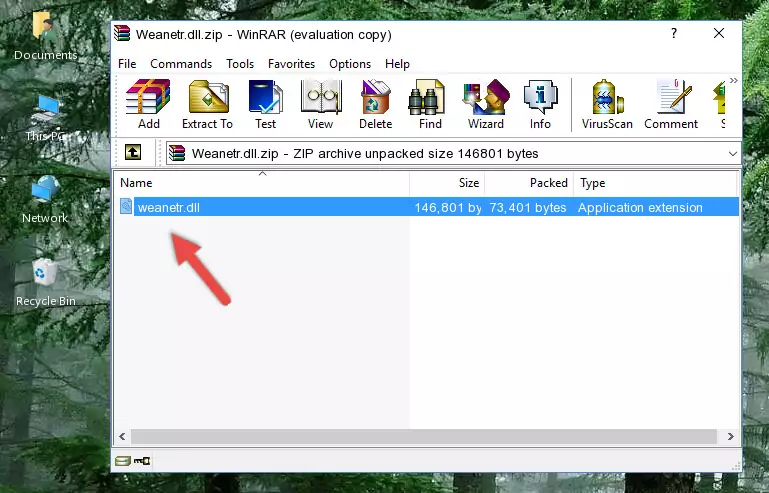Open the Commands menu
This screenshot has height=493, width=769.
tap(181, 64)
